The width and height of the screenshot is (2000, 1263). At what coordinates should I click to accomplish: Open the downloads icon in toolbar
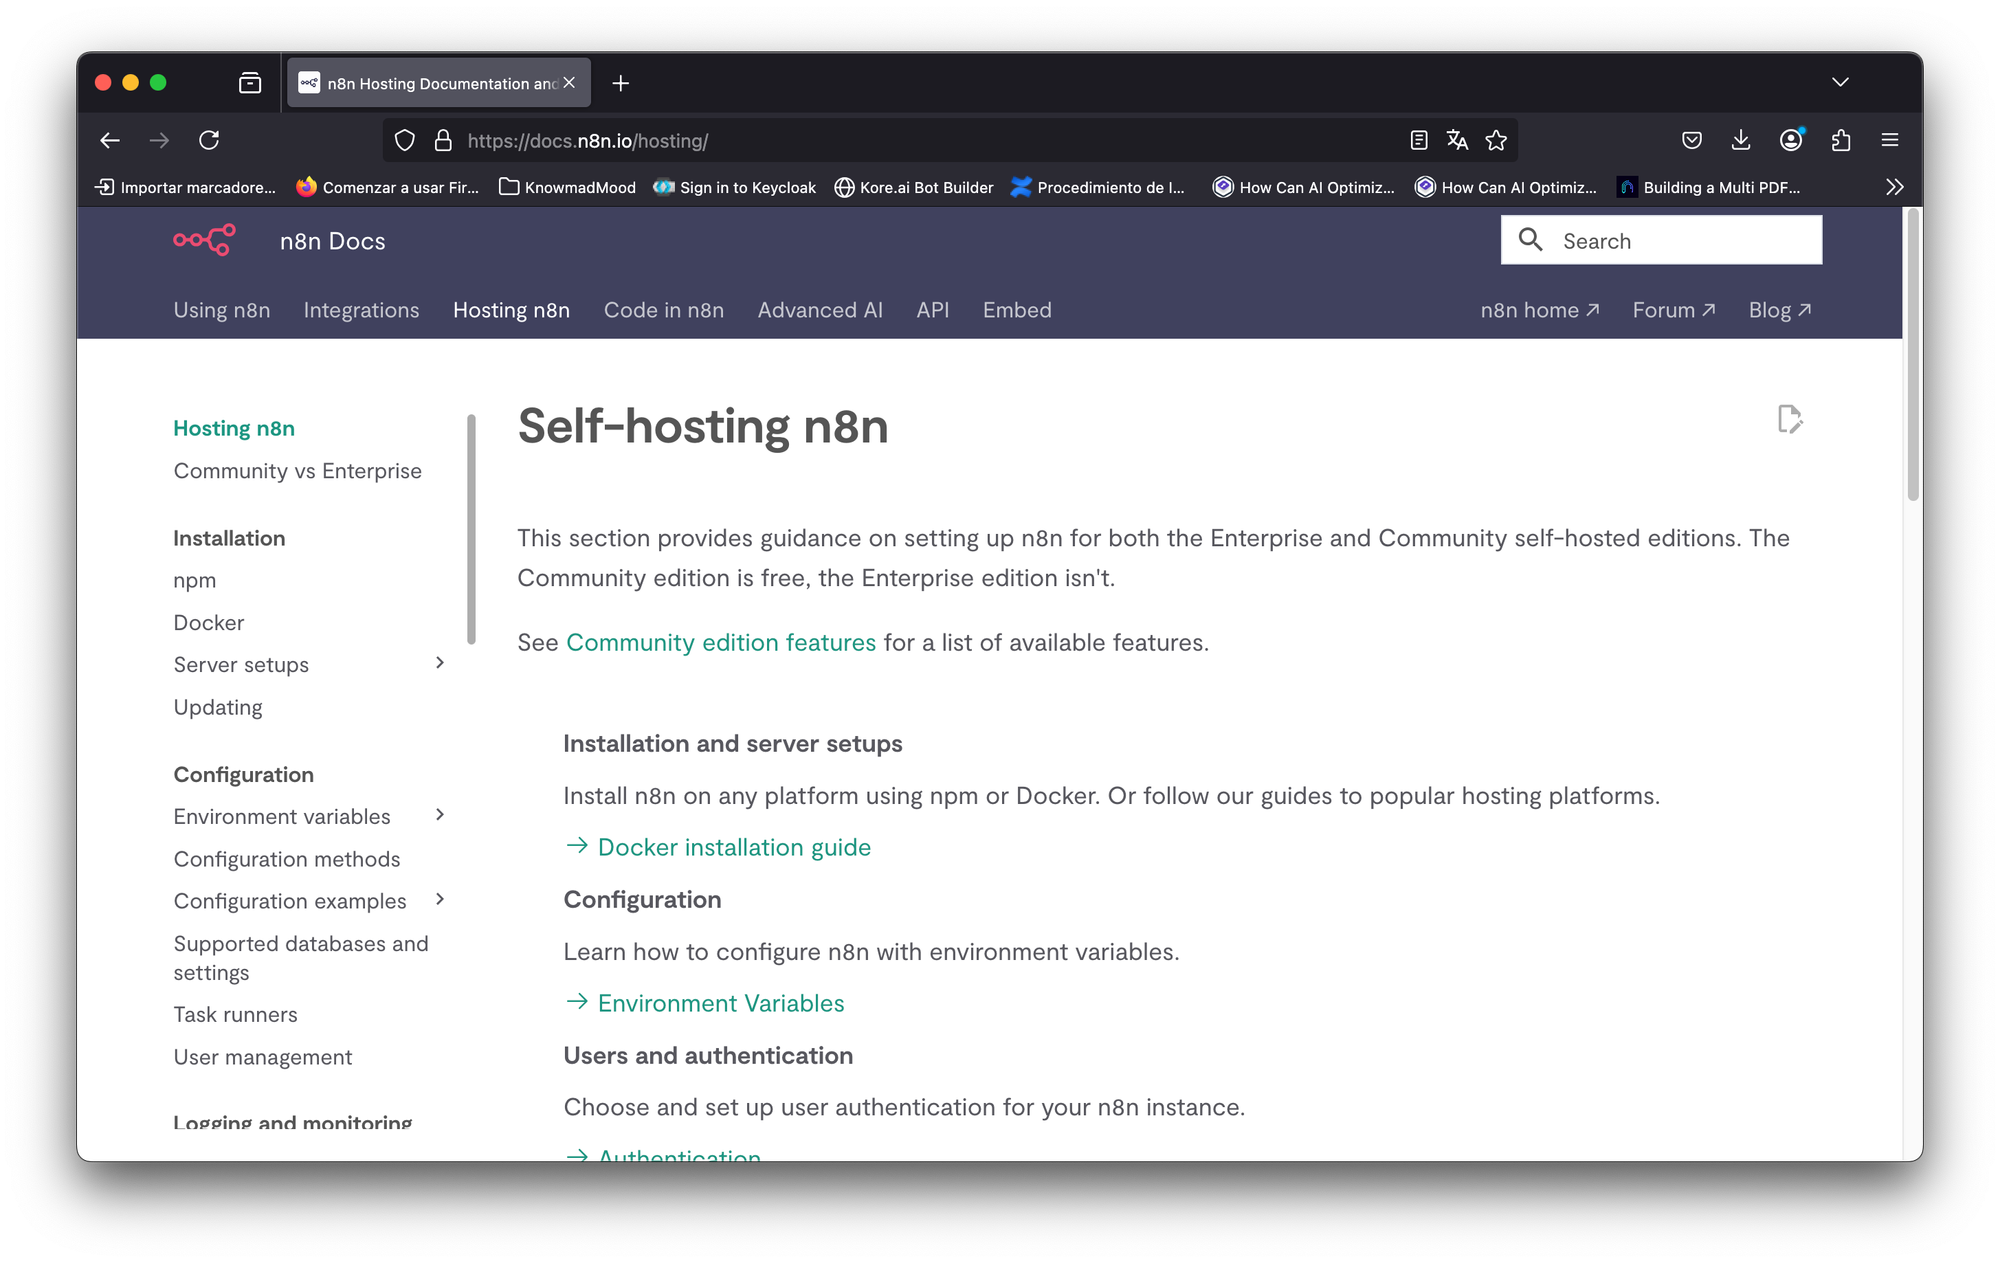1741,141
